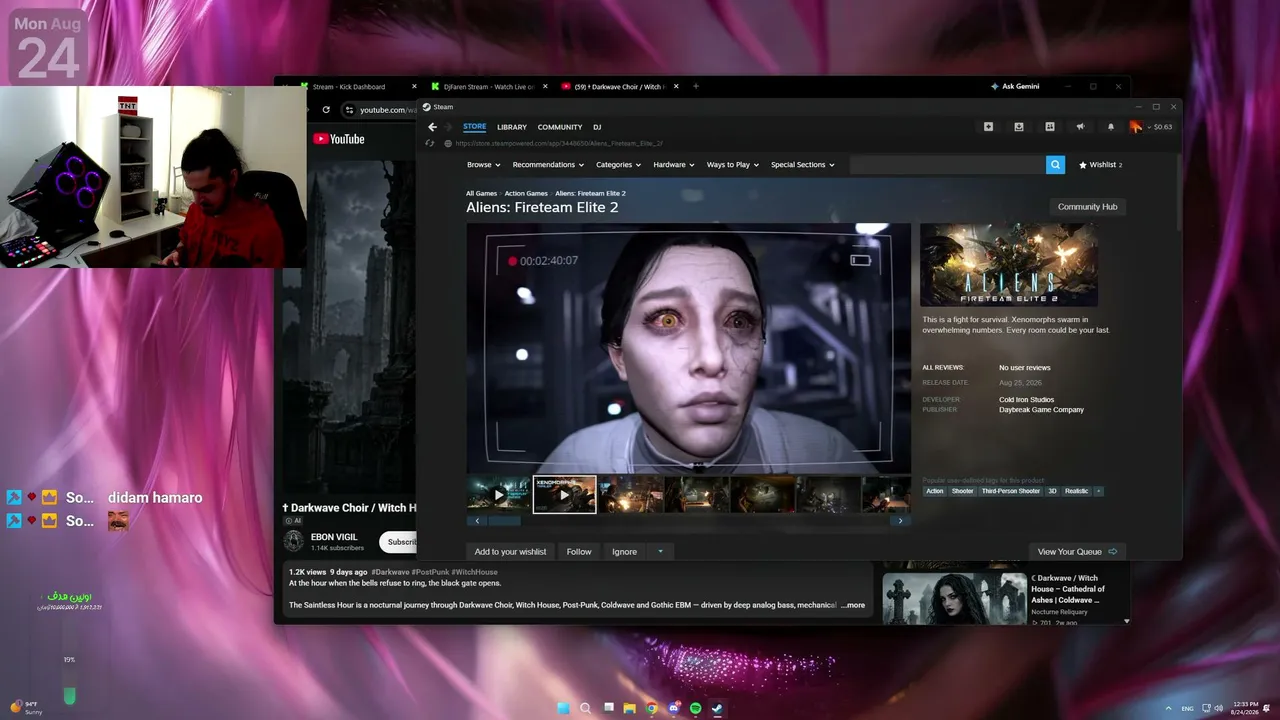Go back in Steam store navigation
Image resolution: width=1280 pixels, height=720 pixels.
(432, 127)
